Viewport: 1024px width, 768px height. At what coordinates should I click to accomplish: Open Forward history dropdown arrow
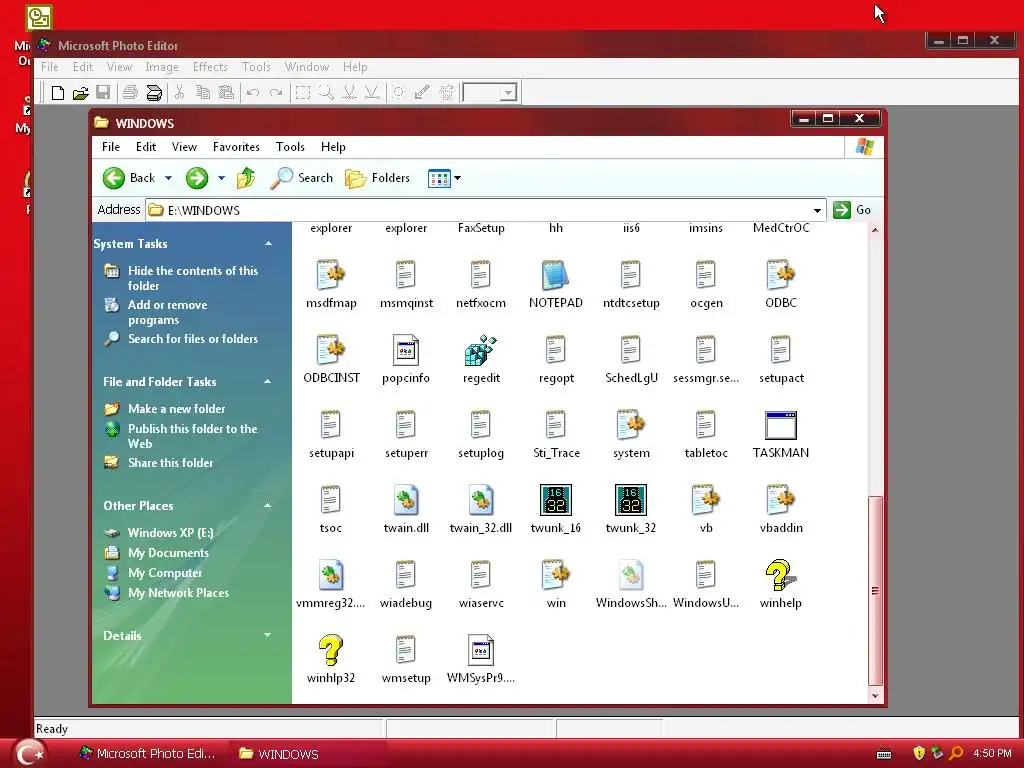pyautogui.click(x=221, y=178)
